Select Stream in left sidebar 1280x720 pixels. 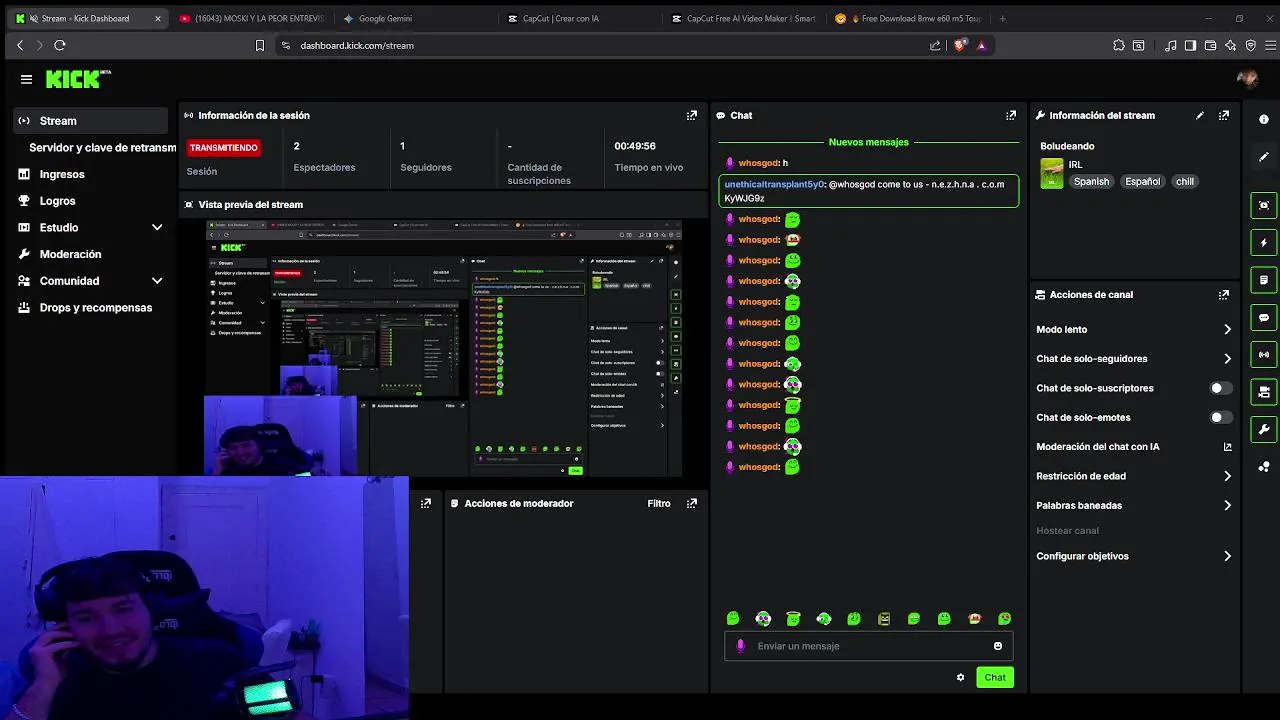(91, 121)
